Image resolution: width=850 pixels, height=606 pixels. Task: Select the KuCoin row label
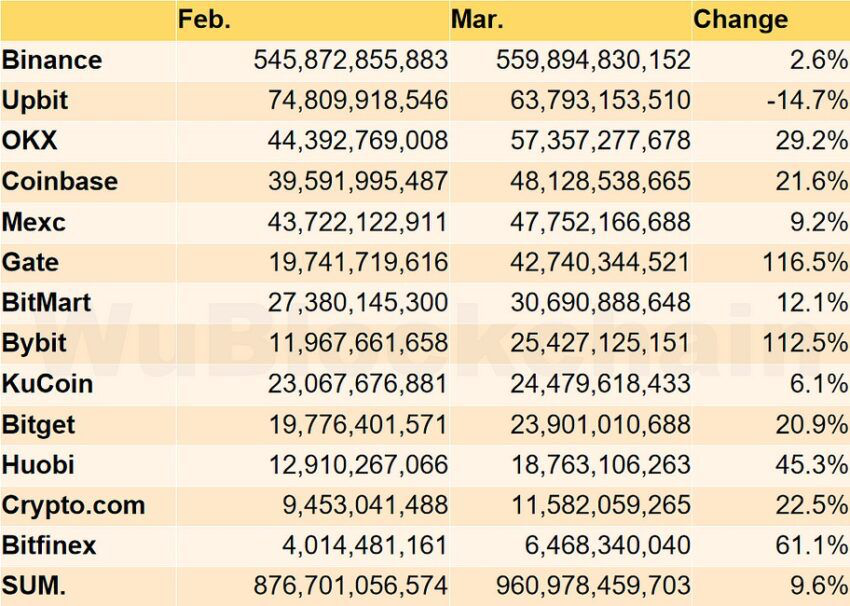coord(47,384)
